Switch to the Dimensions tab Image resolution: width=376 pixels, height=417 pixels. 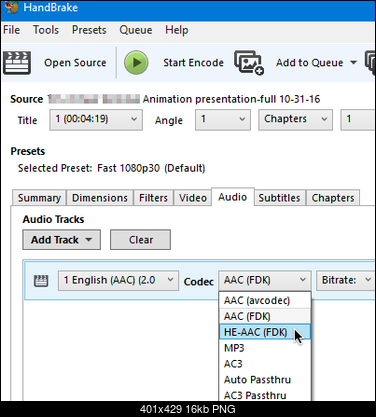coord(100,198)
